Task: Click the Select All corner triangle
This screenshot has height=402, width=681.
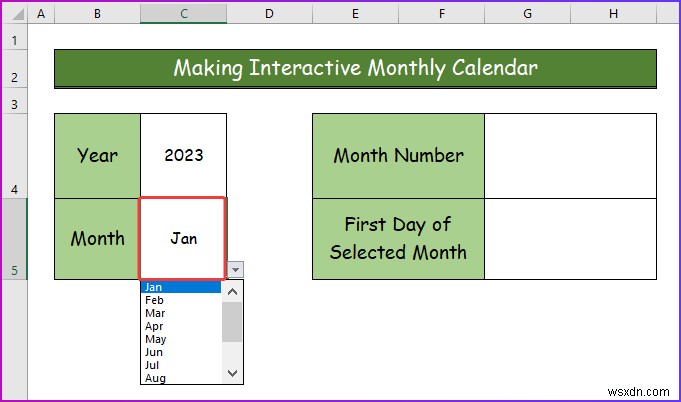Action: click(17, 14)
